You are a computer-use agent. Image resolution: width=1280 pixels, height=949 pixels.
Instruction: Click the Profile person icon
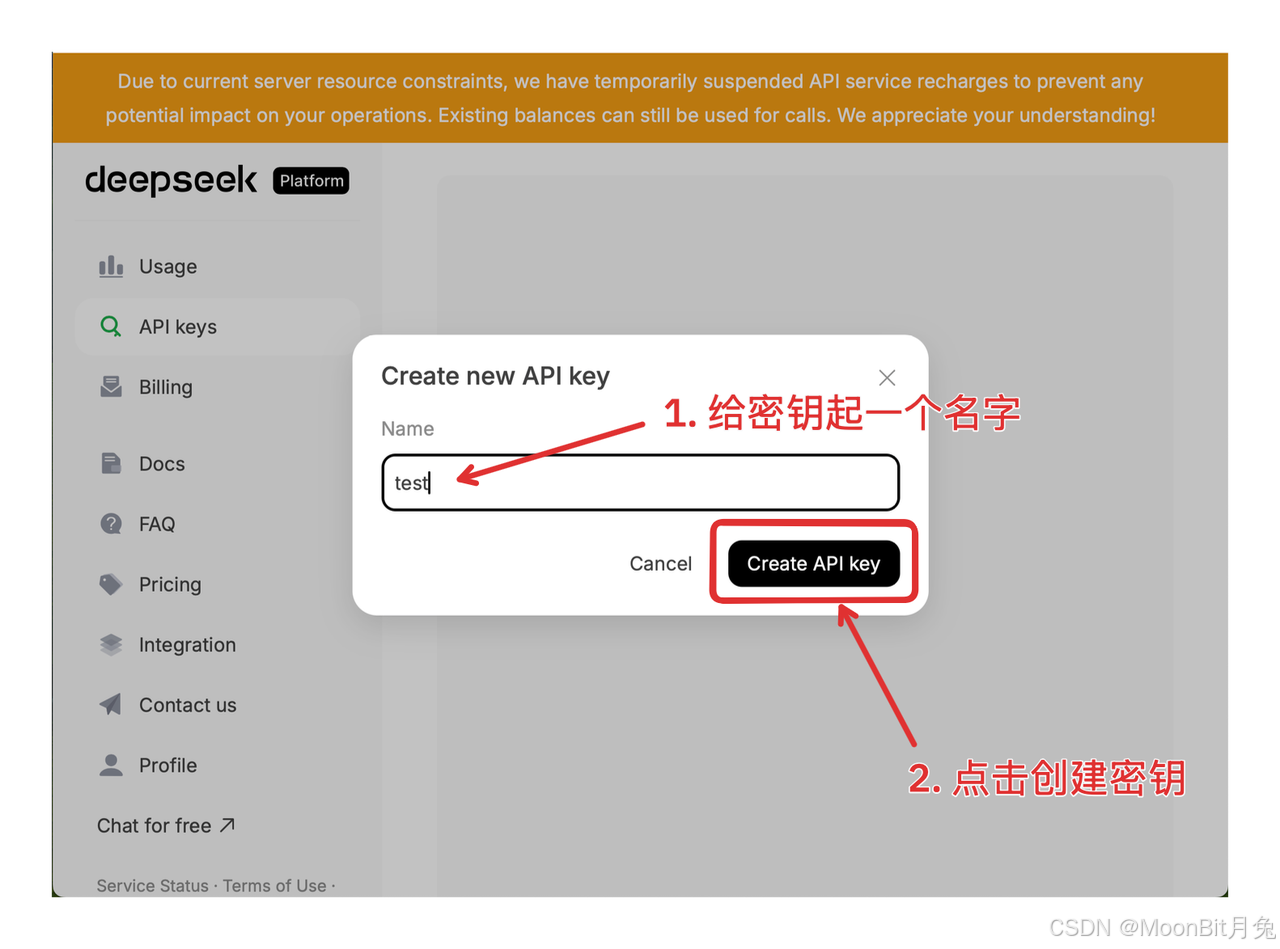coord(111,765)
